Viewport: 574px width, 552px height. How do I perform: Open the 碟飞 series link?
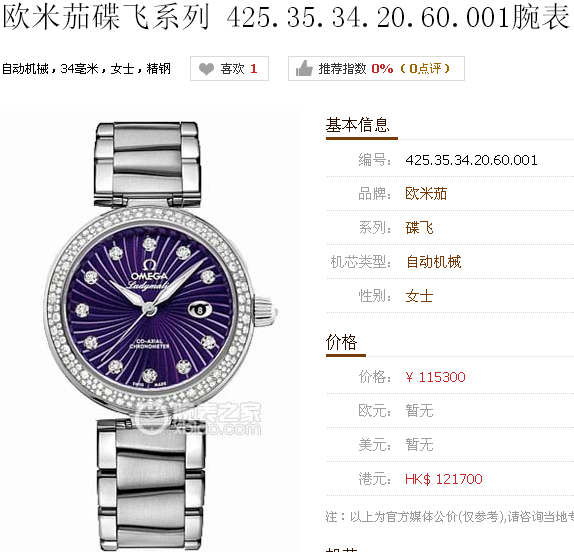(419, 228)
